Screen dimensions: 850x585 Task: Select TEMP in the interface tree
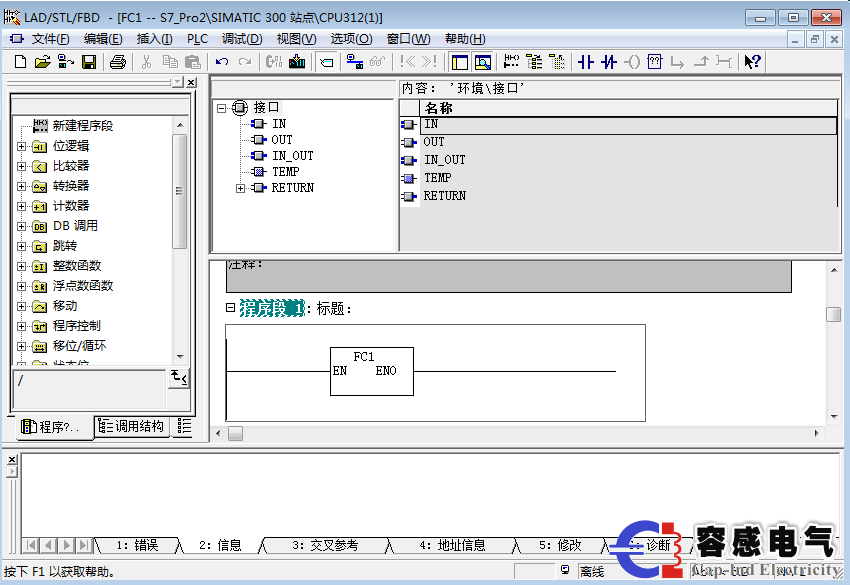pos(285,172)
